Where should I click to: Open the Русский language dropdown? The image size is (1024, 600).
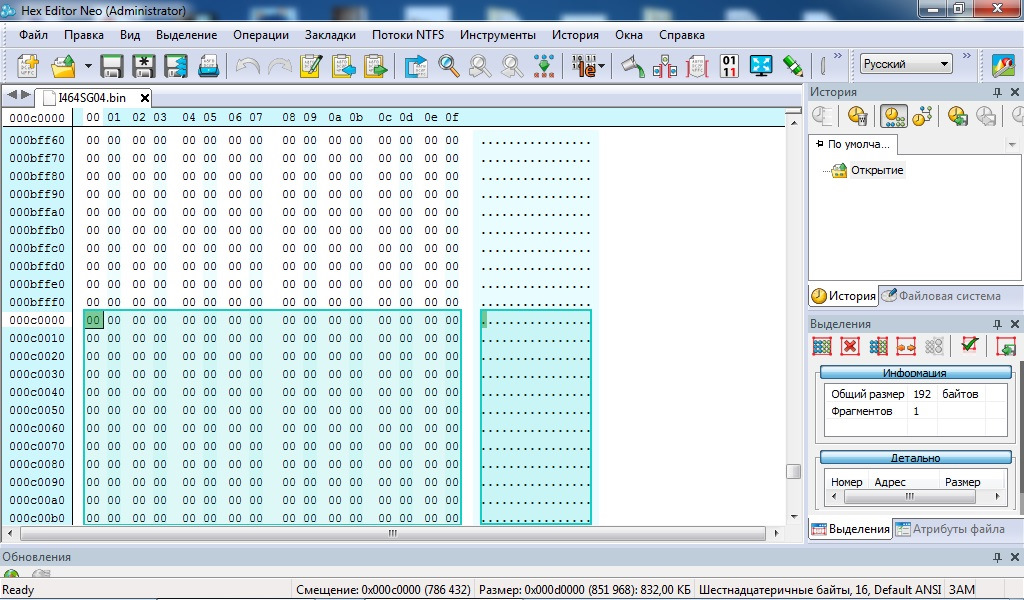click(x=906, y=63)
